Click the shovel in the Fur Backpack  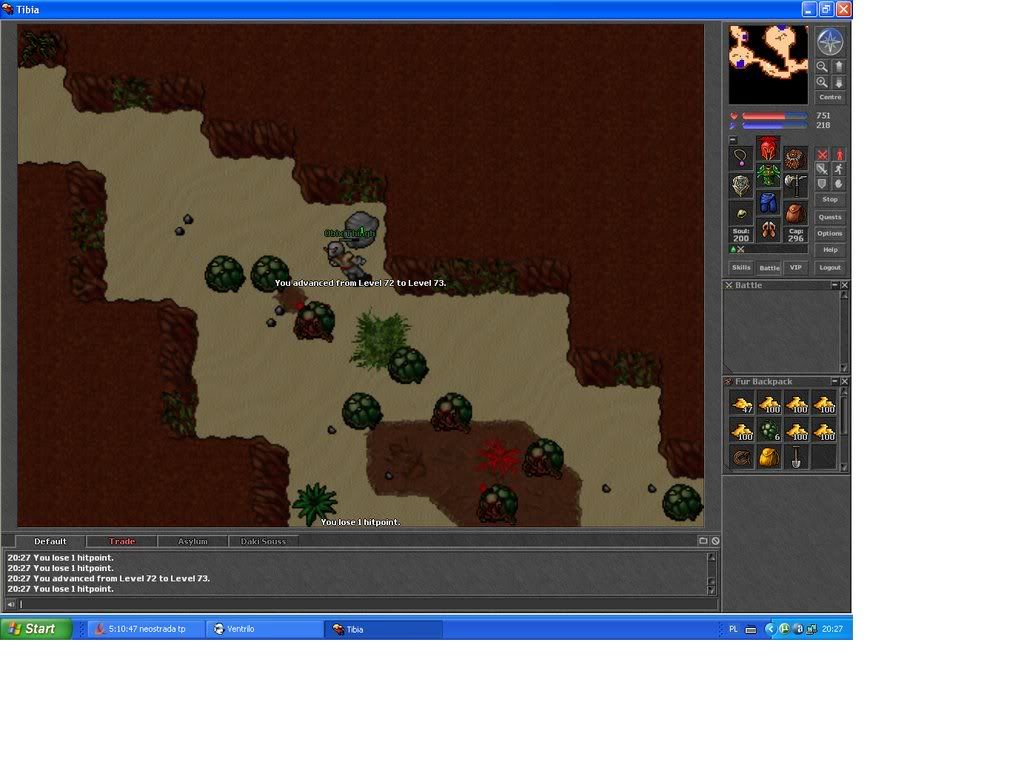tap(796, 458)
